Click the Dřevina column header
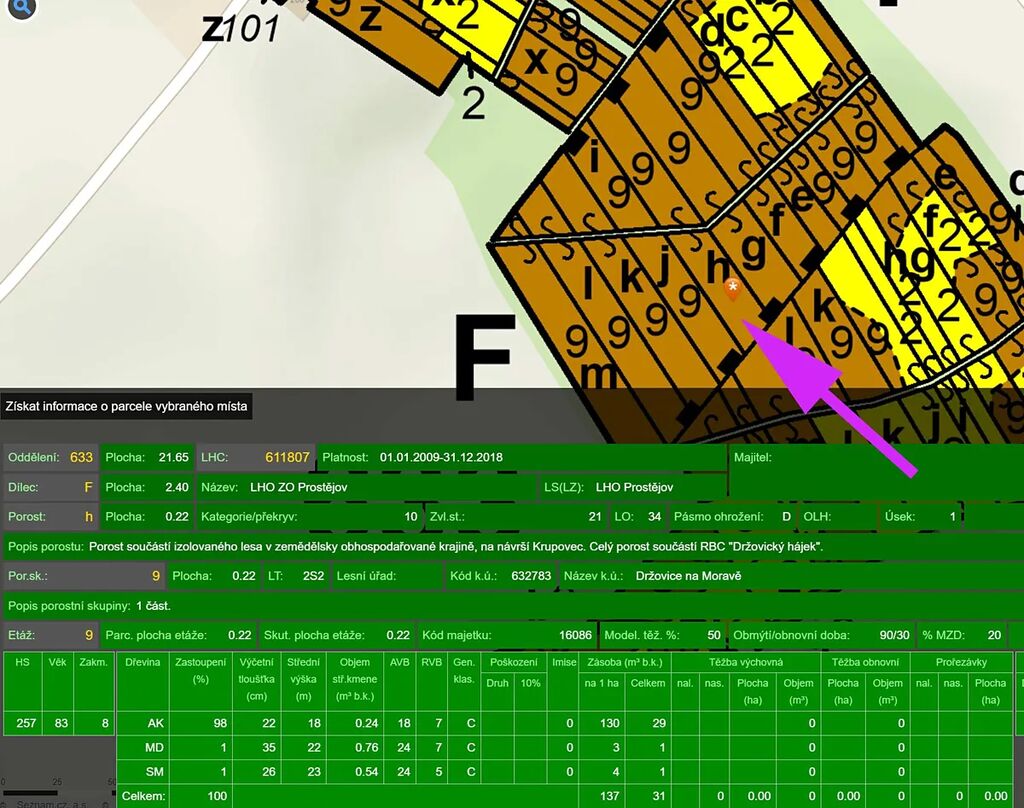The height and width of the screenshot is (808, 1024). 141,662
